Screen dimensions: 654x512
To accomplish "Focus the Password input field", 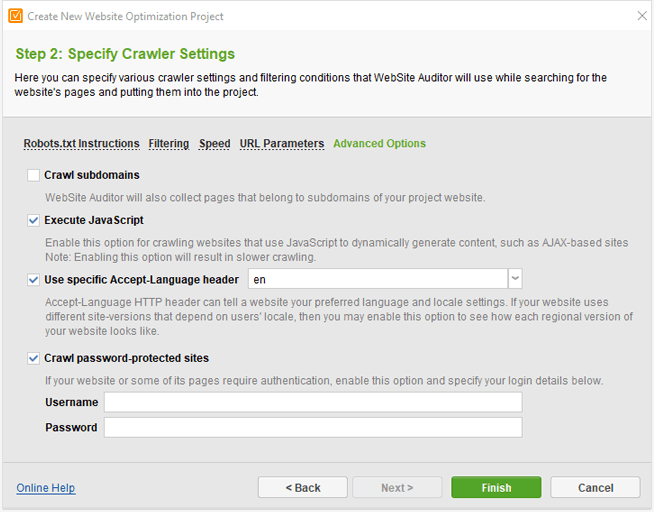I will [x=313, y=427].
